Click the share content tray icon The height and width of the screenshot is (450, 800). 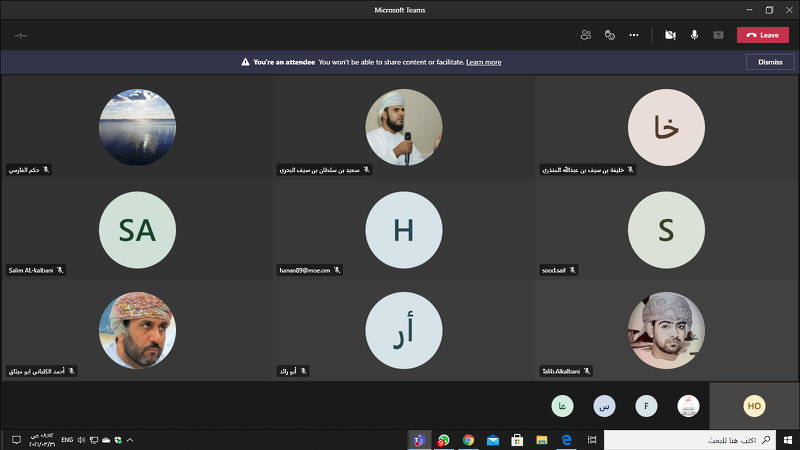coord(718,35)
